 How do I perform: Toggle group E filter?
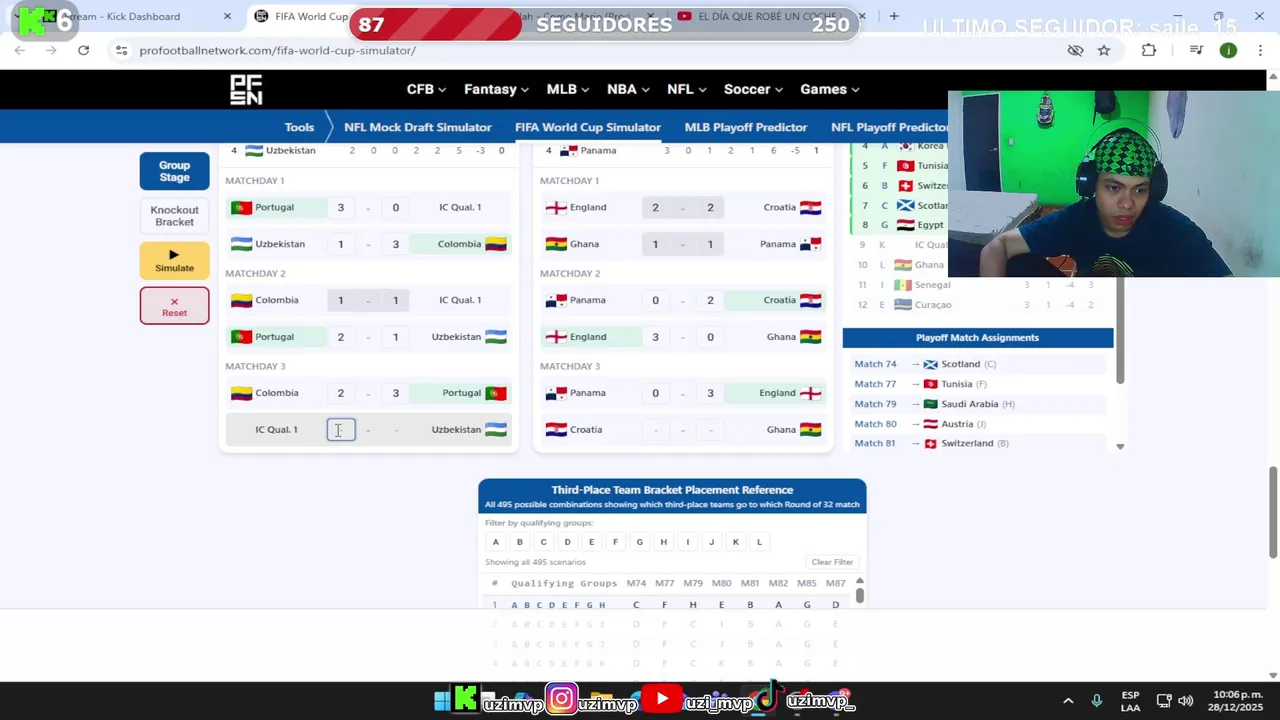[x=591, y=542]
